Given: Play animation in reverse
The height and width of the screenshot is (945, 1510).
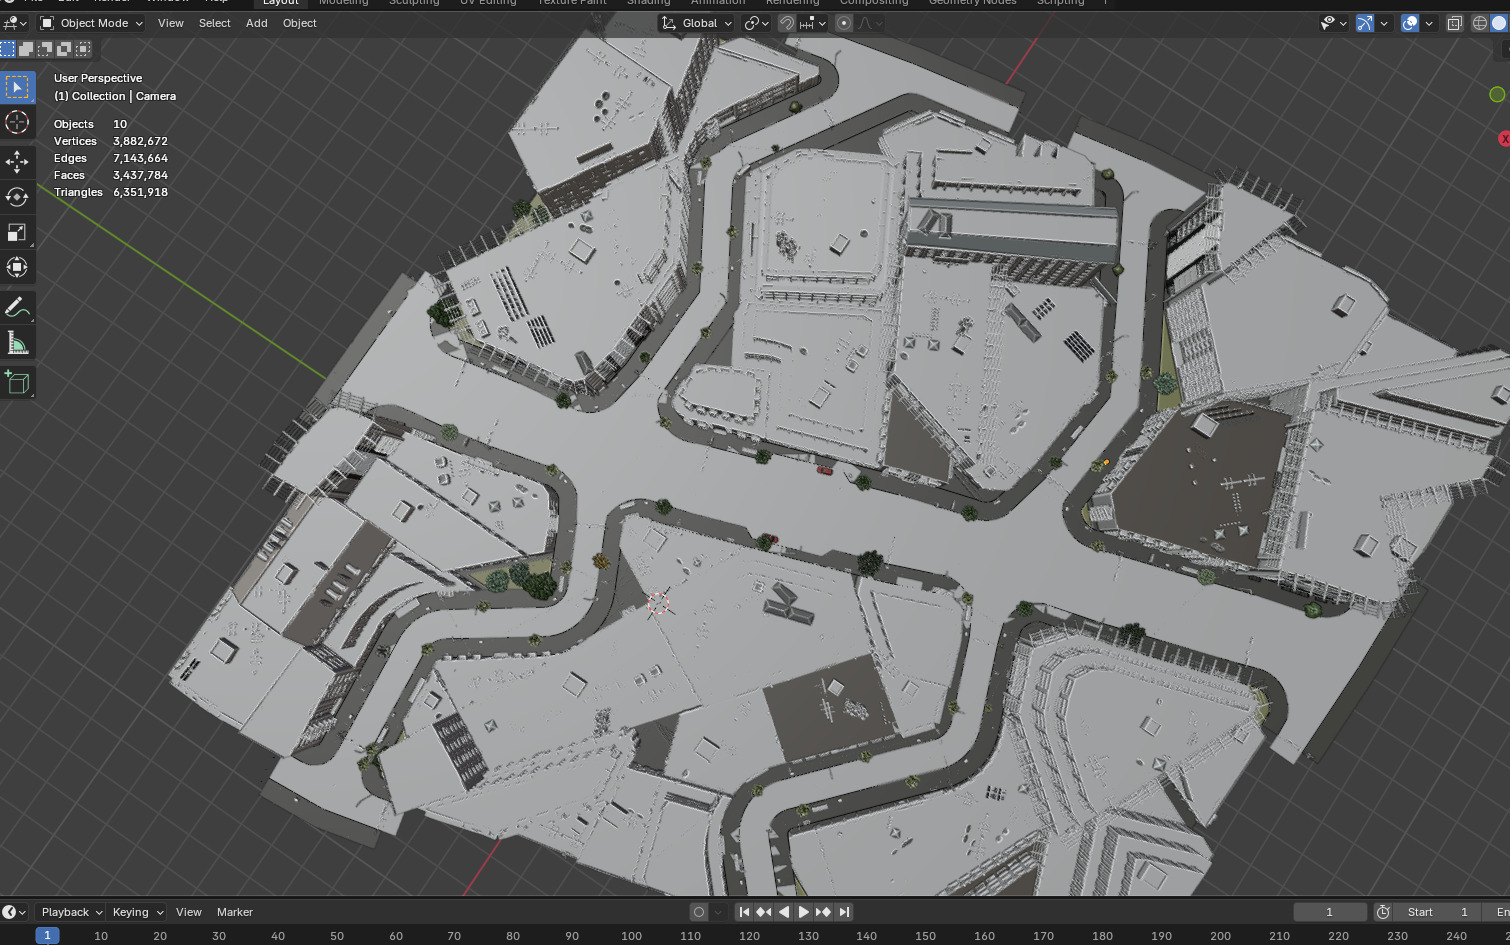Looking at the screenshot, I should pyautogui.click(x=784, y=912).
